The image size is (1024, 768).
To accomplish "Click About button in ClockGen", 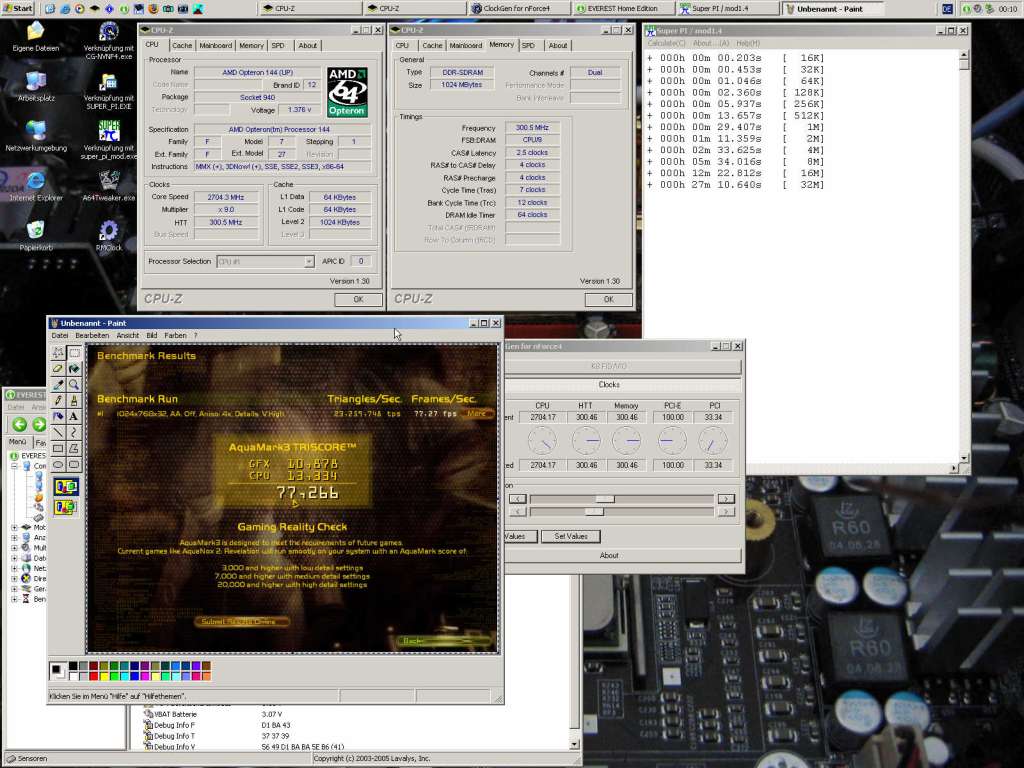I will click(x=623, y=555).
